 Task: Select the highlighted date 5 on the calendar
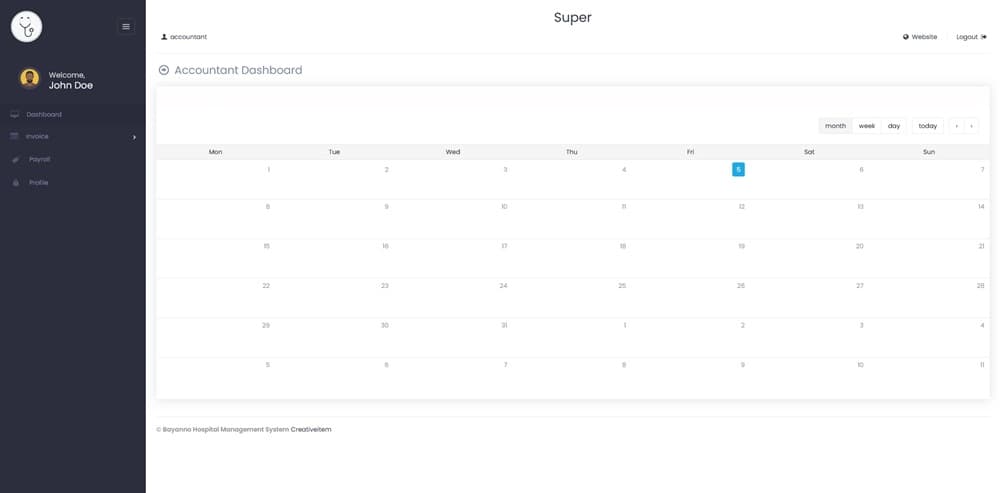click(738, 170)
